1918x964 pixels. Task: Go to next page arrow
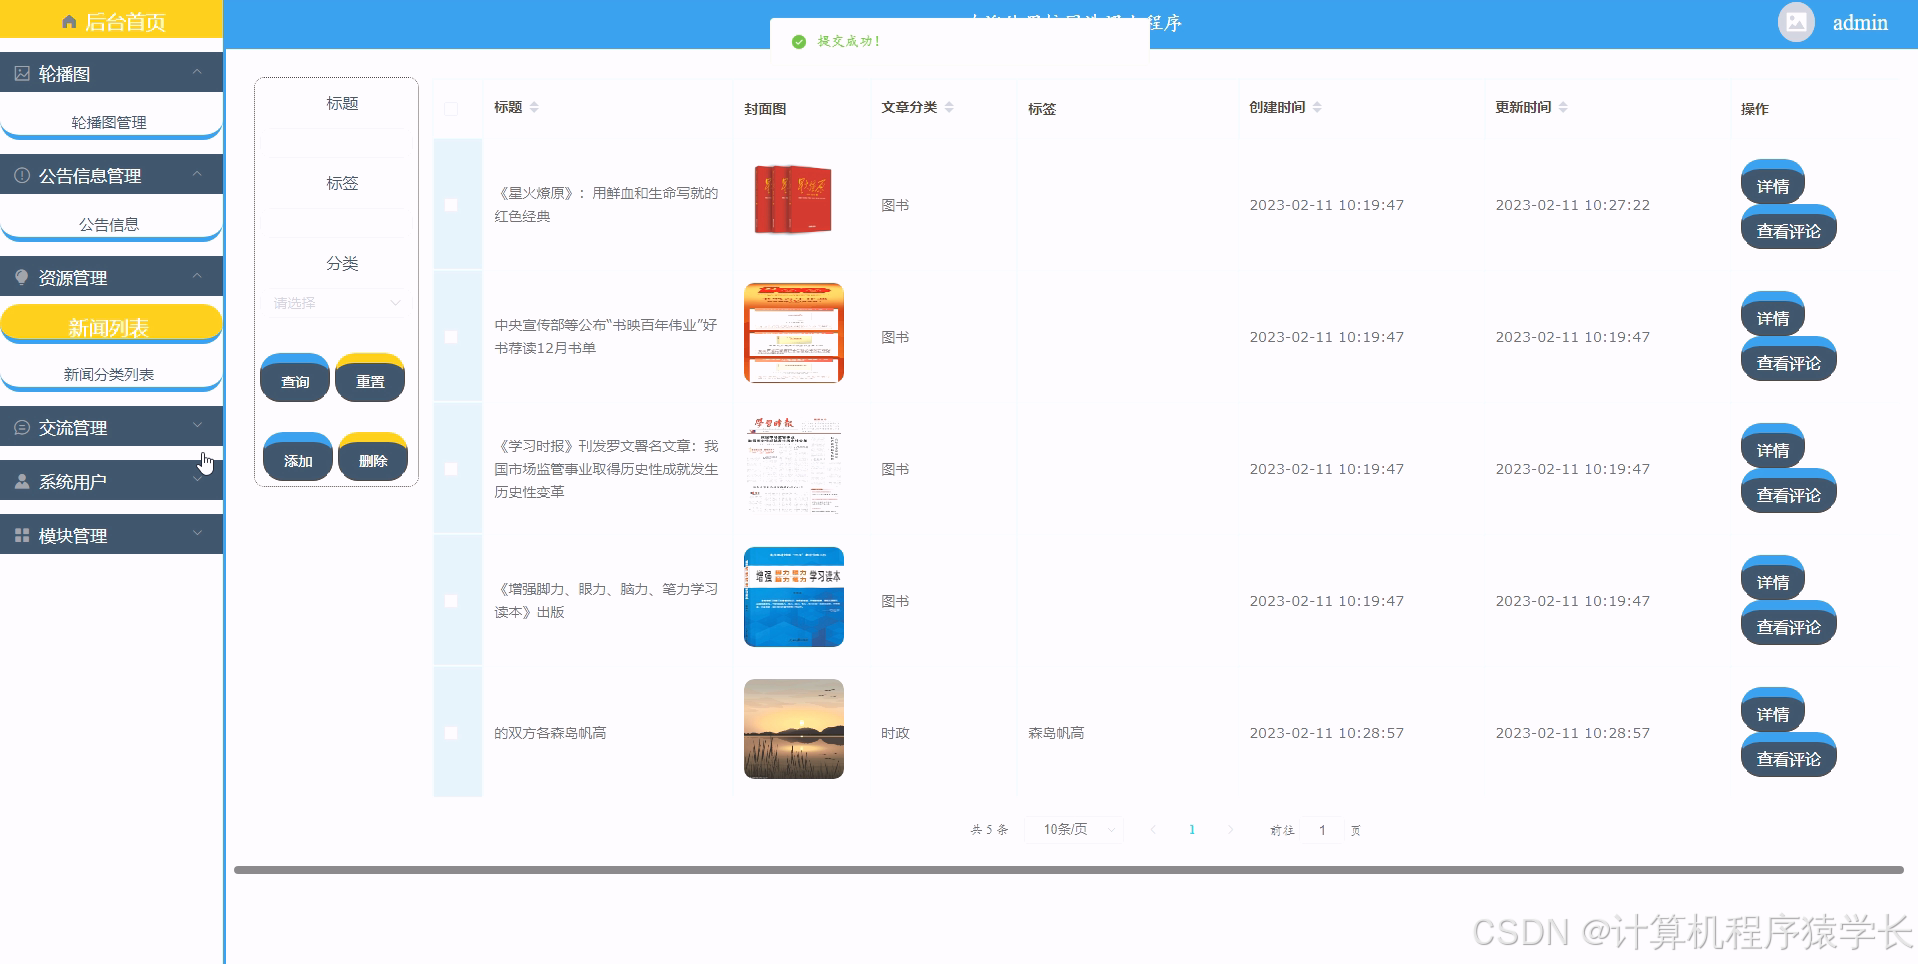pyautogui.click(x=1230, y=829)
